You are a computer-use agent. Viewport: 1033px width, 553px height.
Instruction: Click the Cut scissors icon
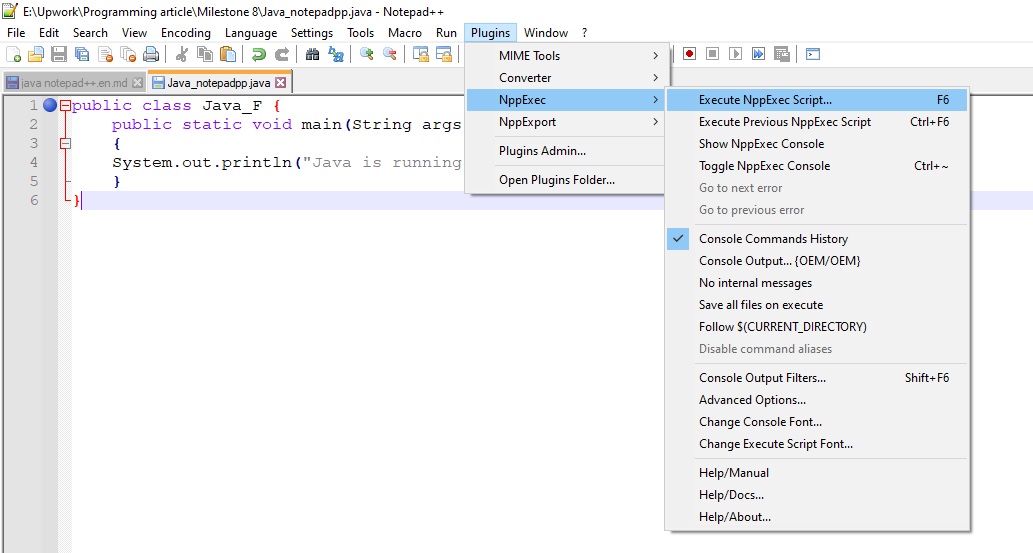[182, 55]
